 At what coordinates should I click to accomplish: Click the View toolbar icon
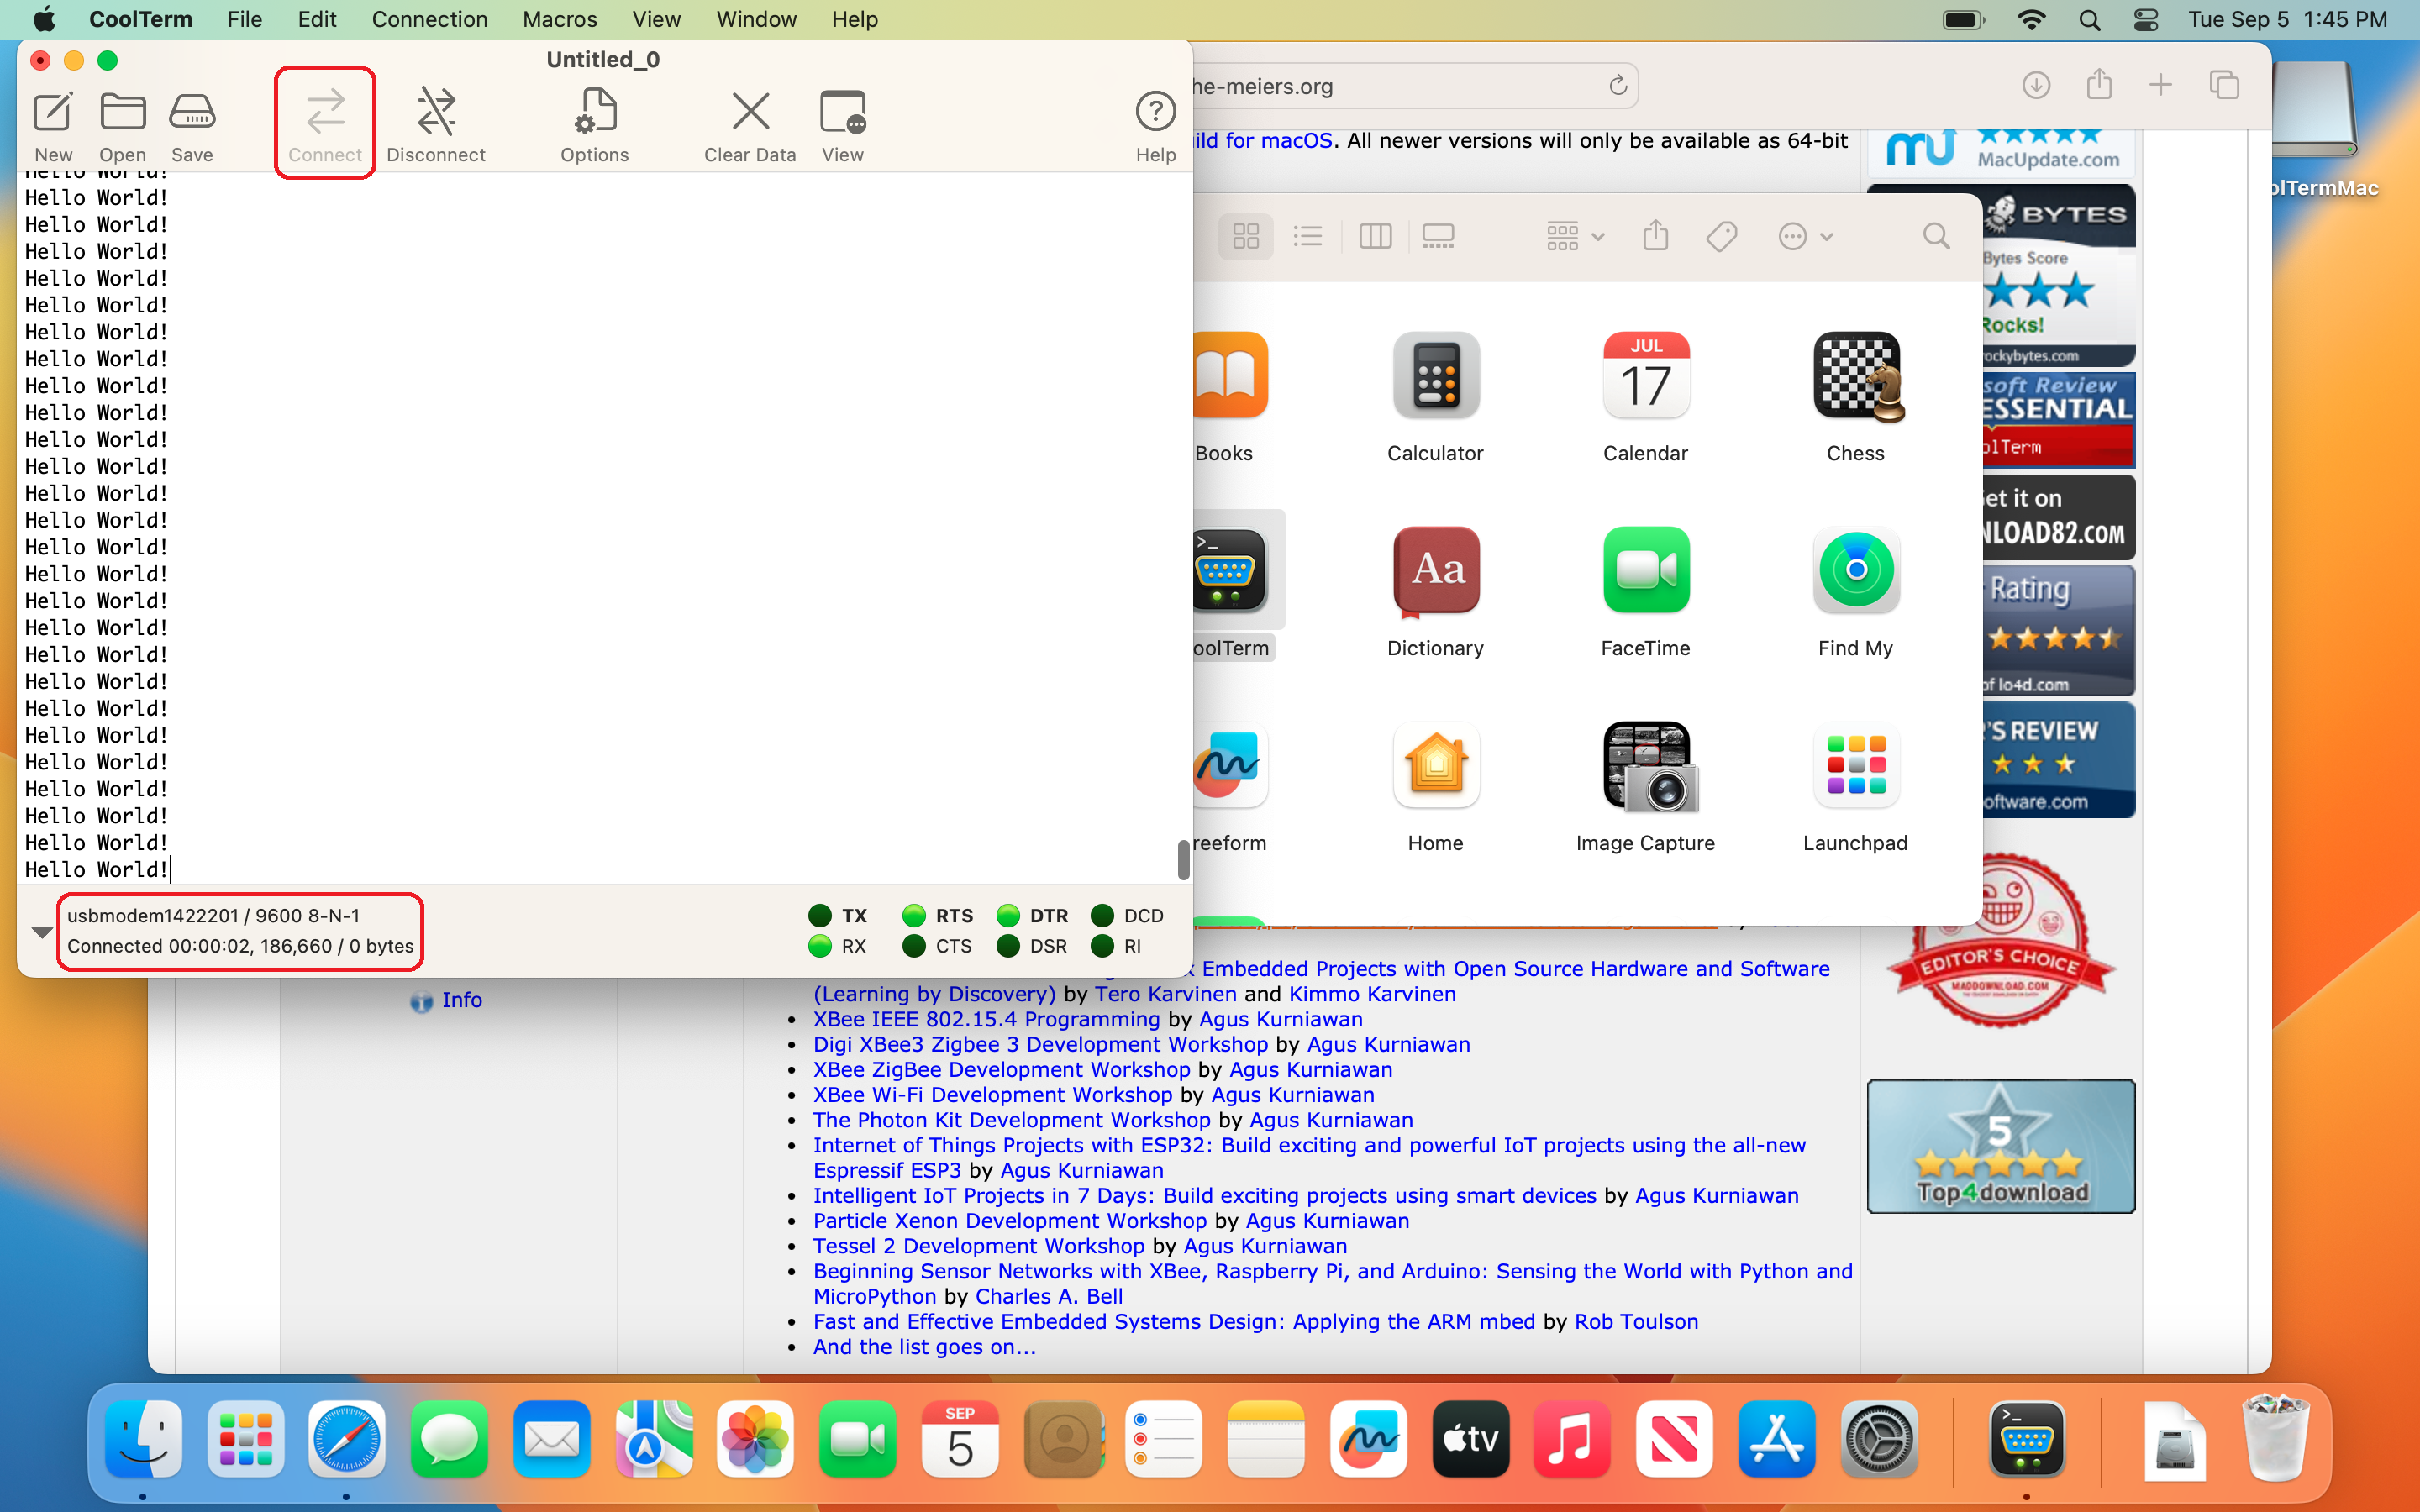[x=842, y=125]
